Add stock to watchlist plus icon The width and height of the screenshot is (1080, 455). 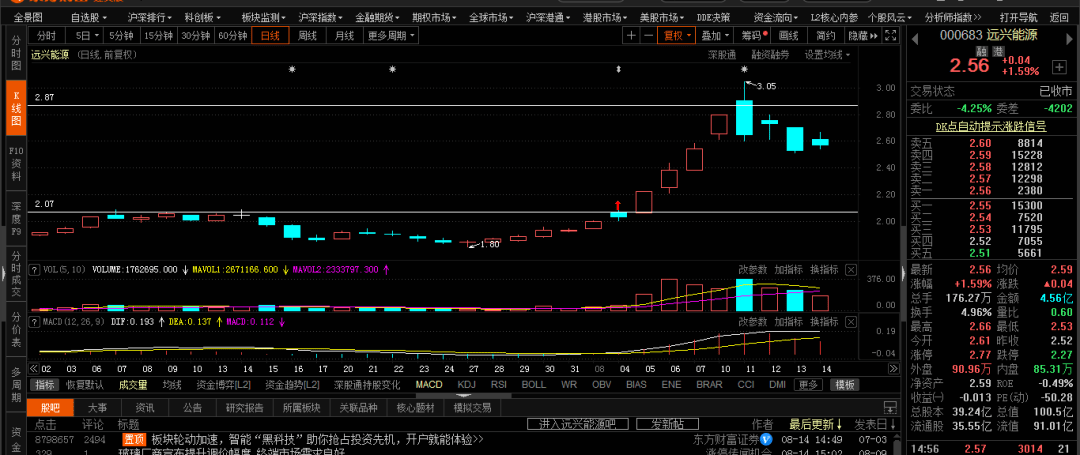click(1056, 68)
